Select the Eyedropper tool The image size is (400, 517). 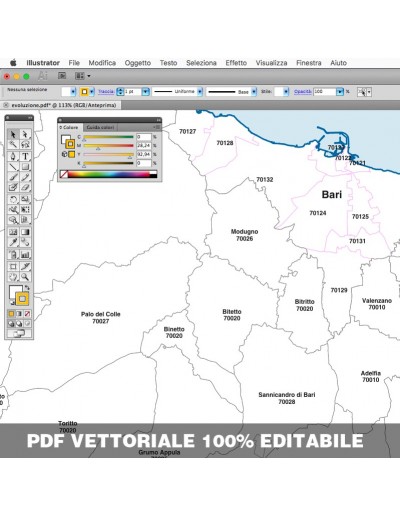[x=13, y=242]
